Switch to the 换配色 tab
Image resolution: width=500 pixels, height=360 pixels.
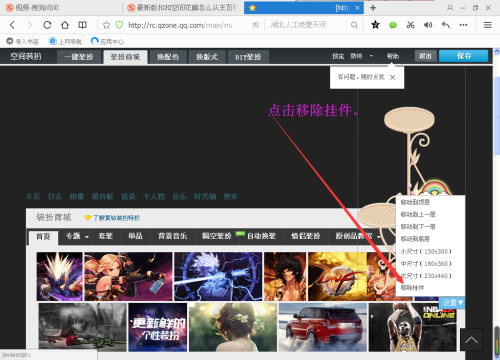pyautogui.click(x=168, y=57)
